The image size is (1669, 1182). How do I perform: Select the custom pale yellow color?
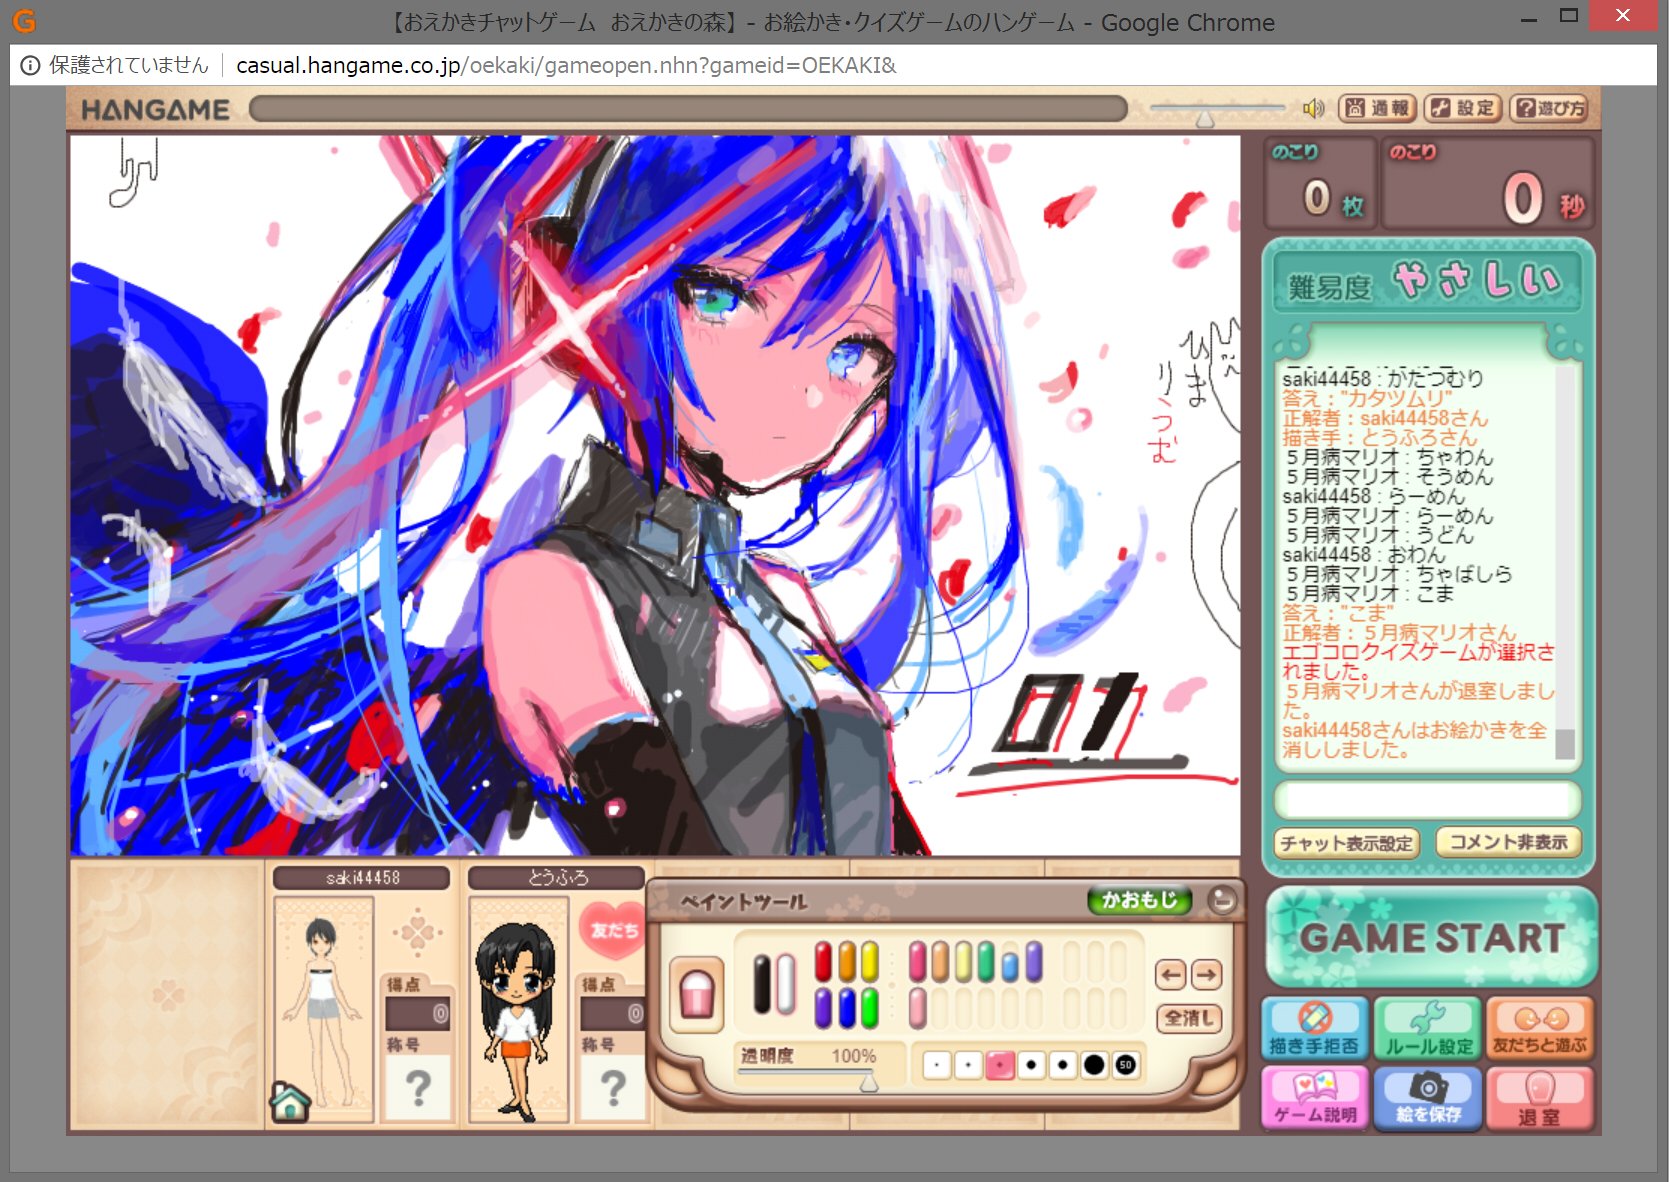[963, 962]
